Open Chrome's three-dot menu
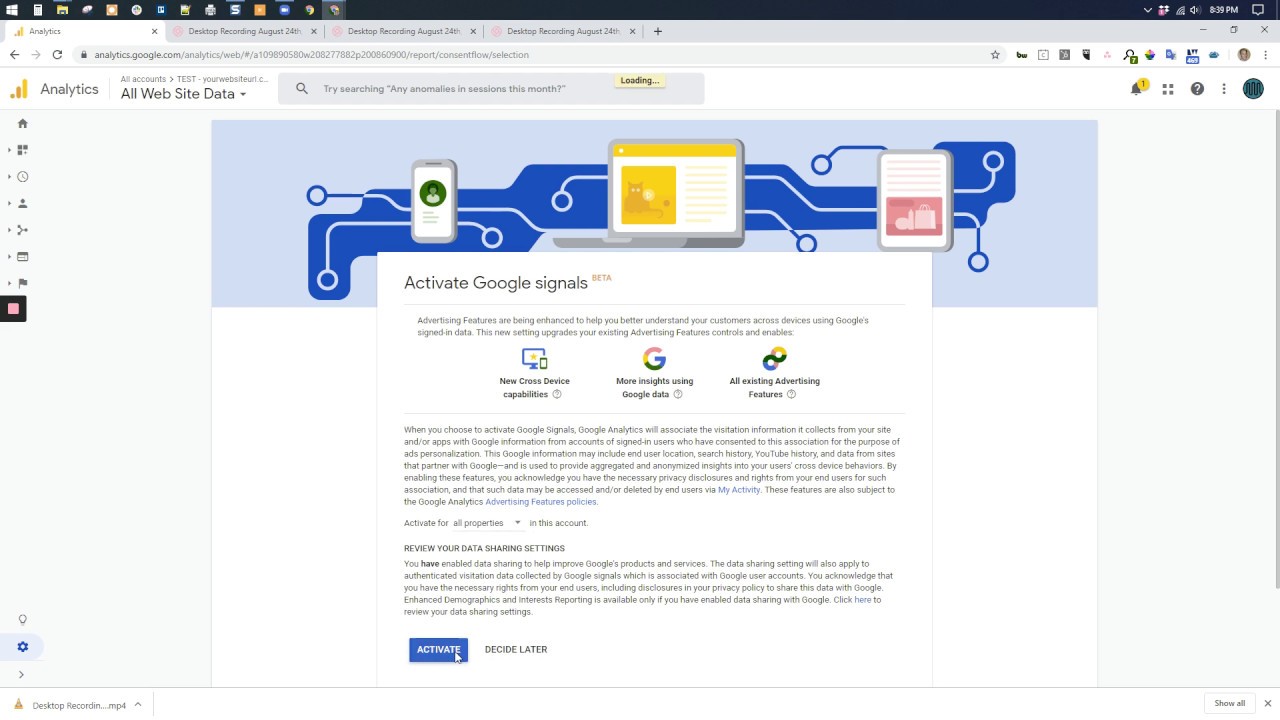Image resolution: width=1280 pixels, height=720 pixels. pyautogui.click(x=1265, y=55)
